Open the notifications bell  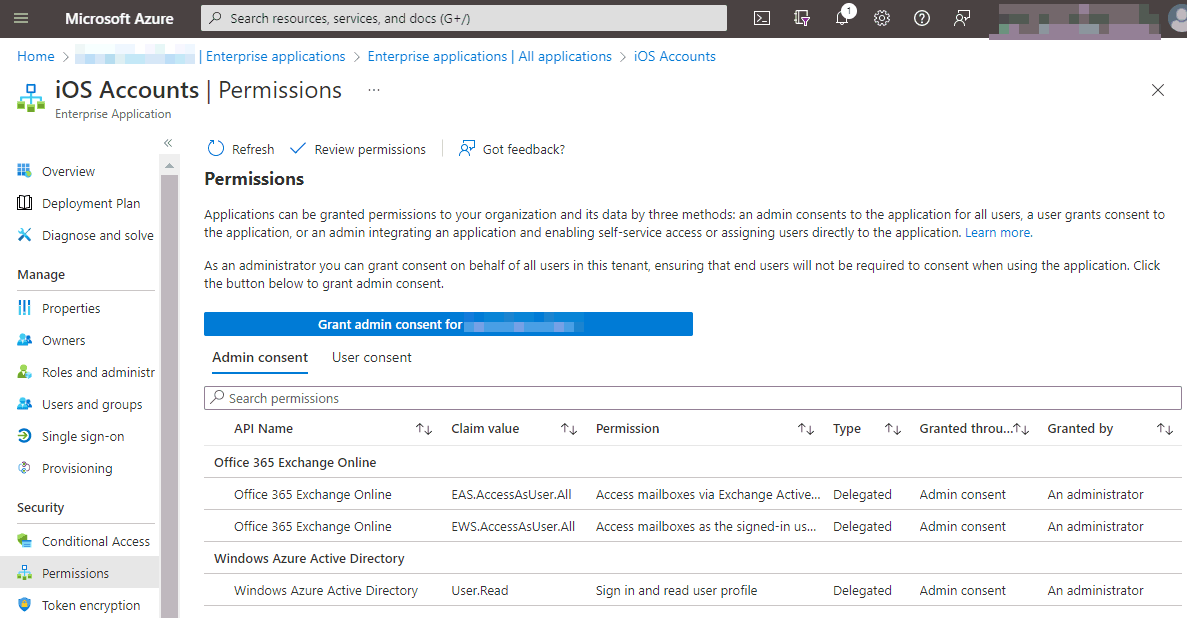point(843,17)
